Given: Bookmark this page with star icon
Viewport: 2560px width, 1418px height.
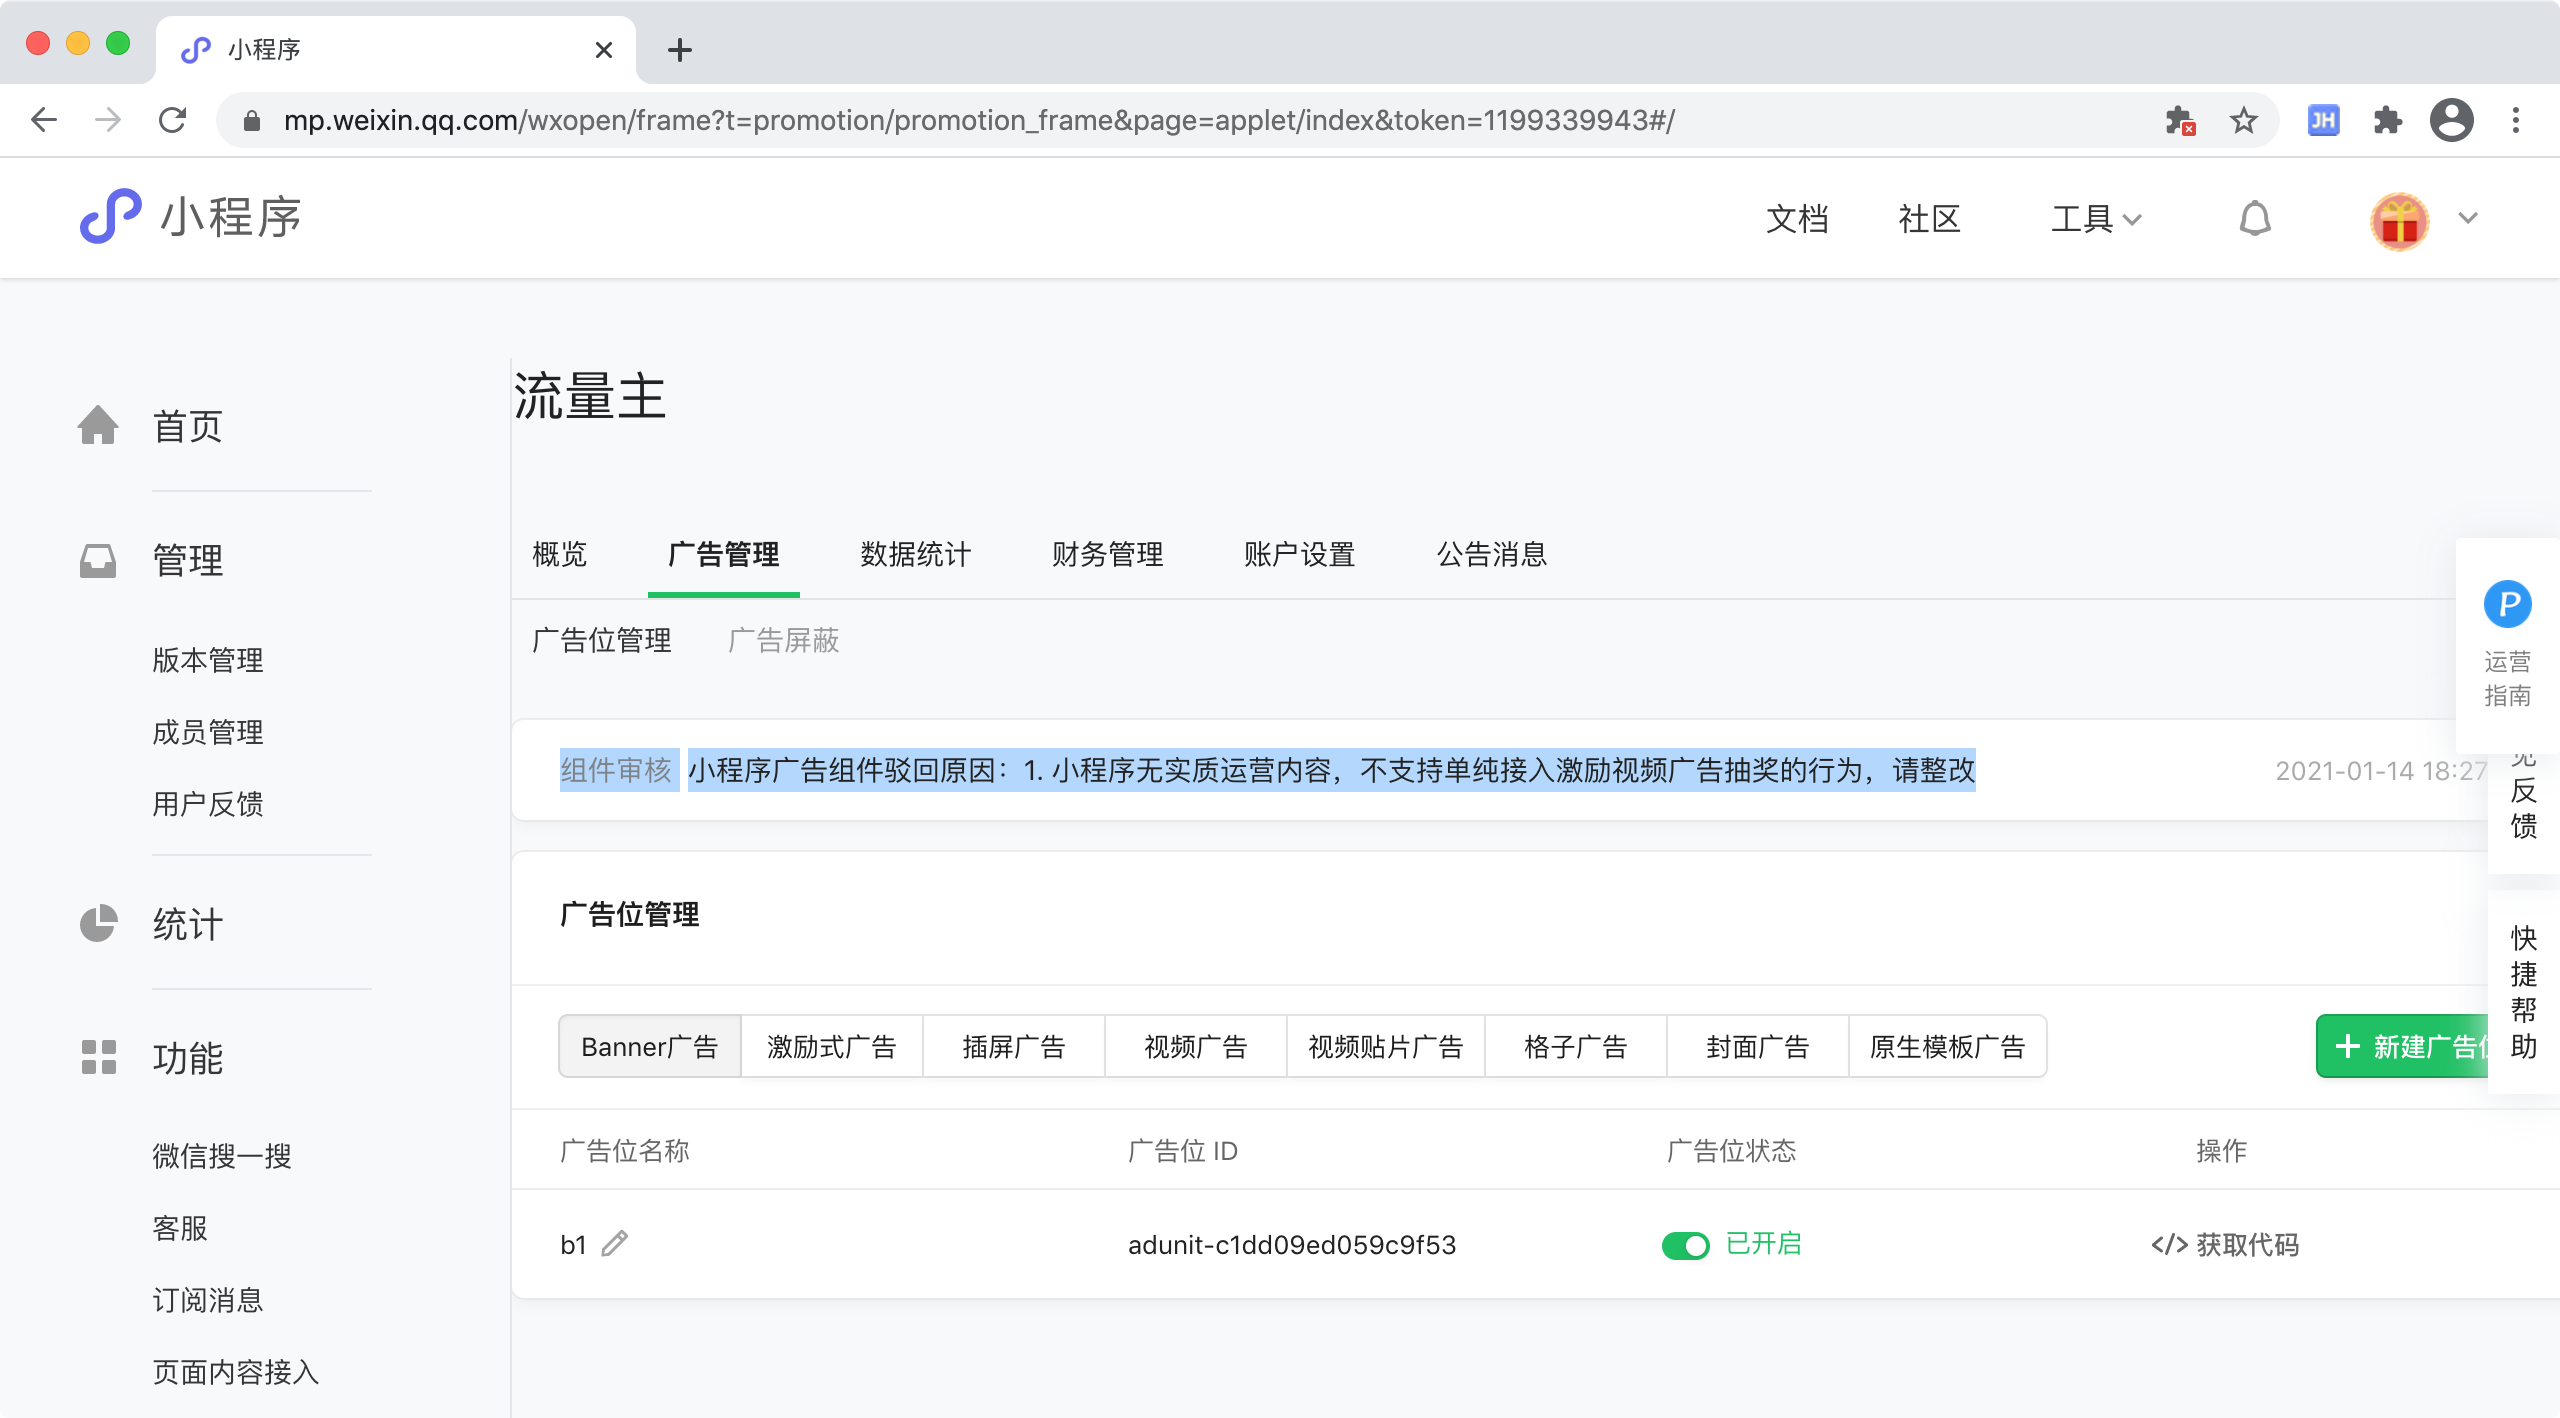Looking at the screenshot, I should (x=2244, y=121).
